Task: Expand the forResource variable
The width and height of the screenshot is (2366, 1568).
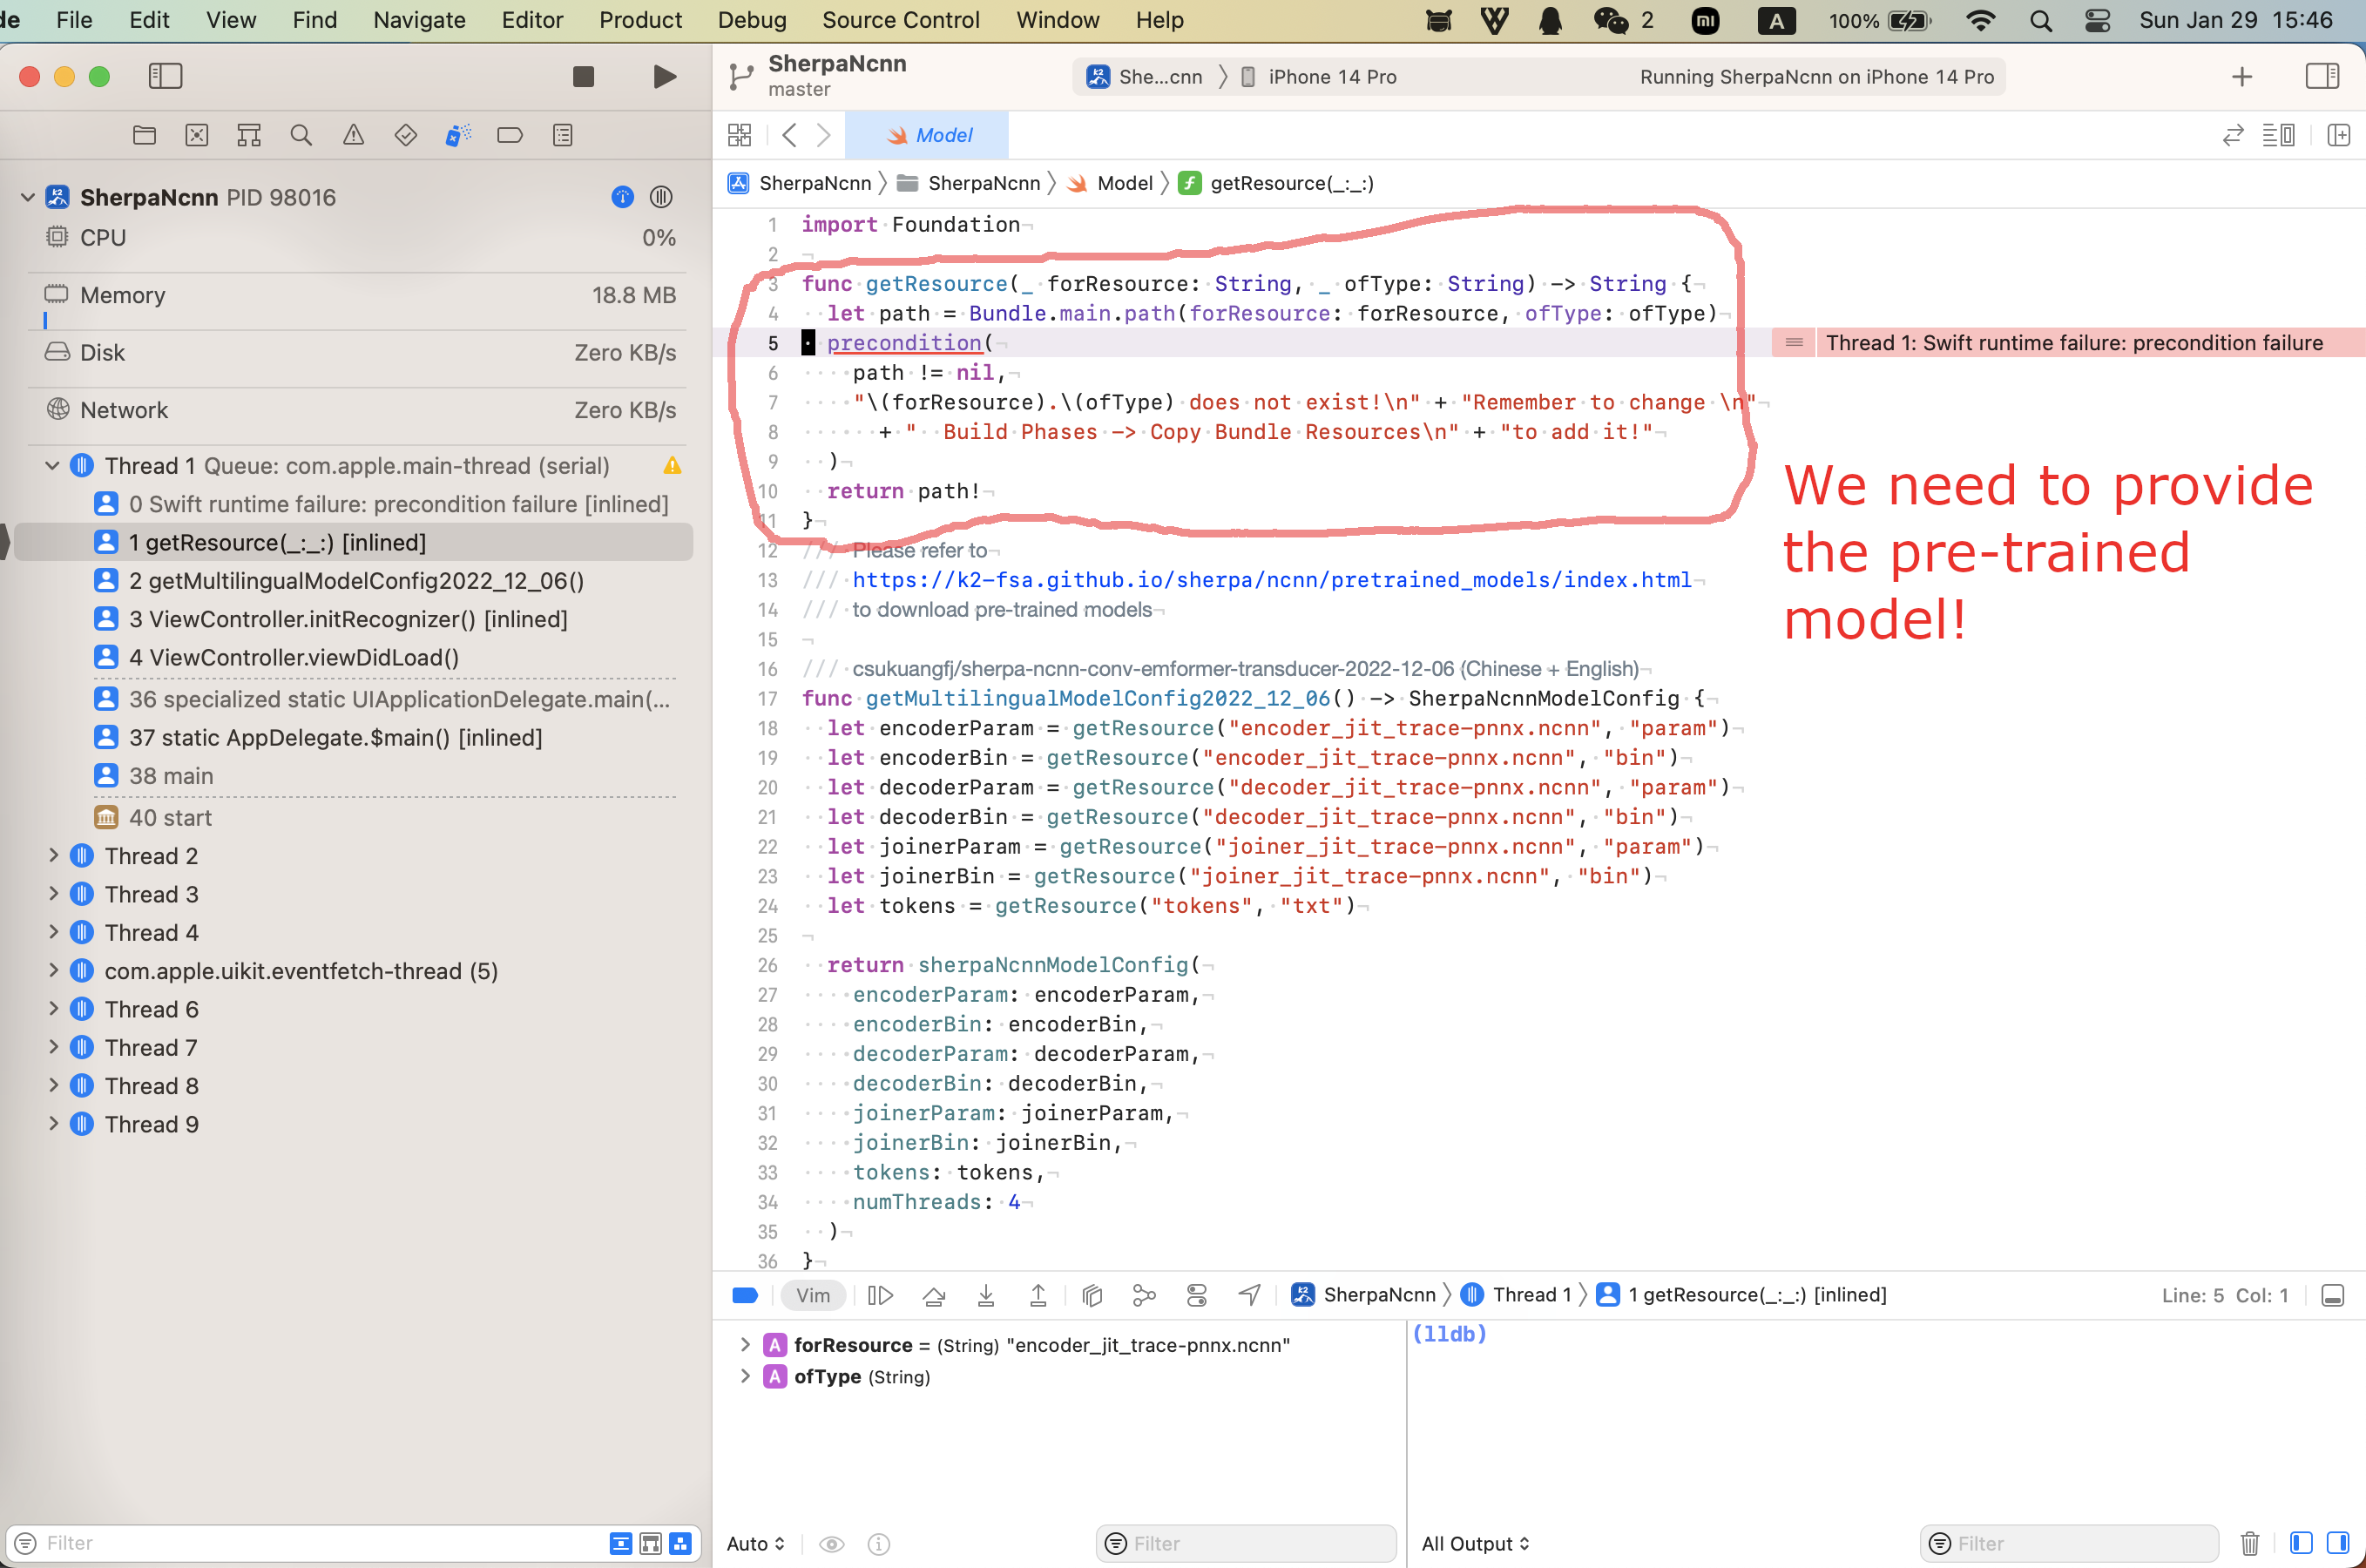Action: click(744, 1345)
